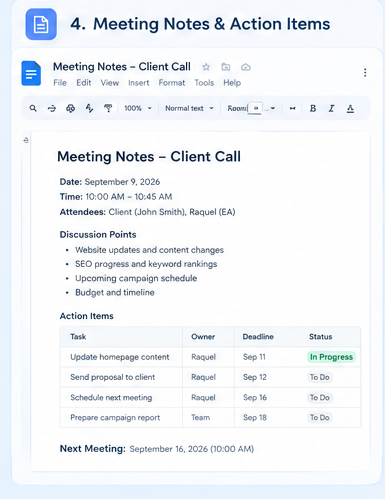Image resolution: width=385 pixels, height=499 pixels.
Task: Open the three-dot more options menu
Action: click(365, 73)
